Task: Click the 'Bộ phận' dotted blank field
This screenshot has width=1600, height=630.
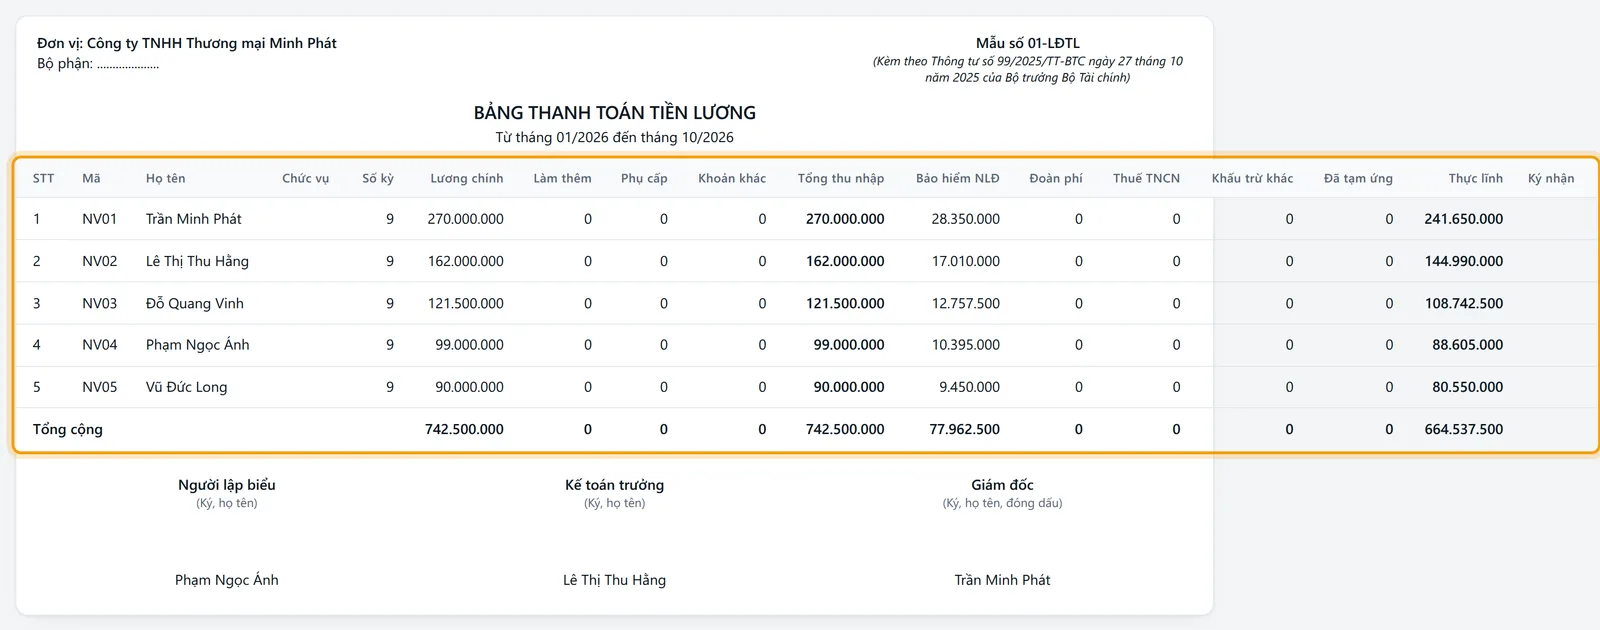Action: click(128, 65)
